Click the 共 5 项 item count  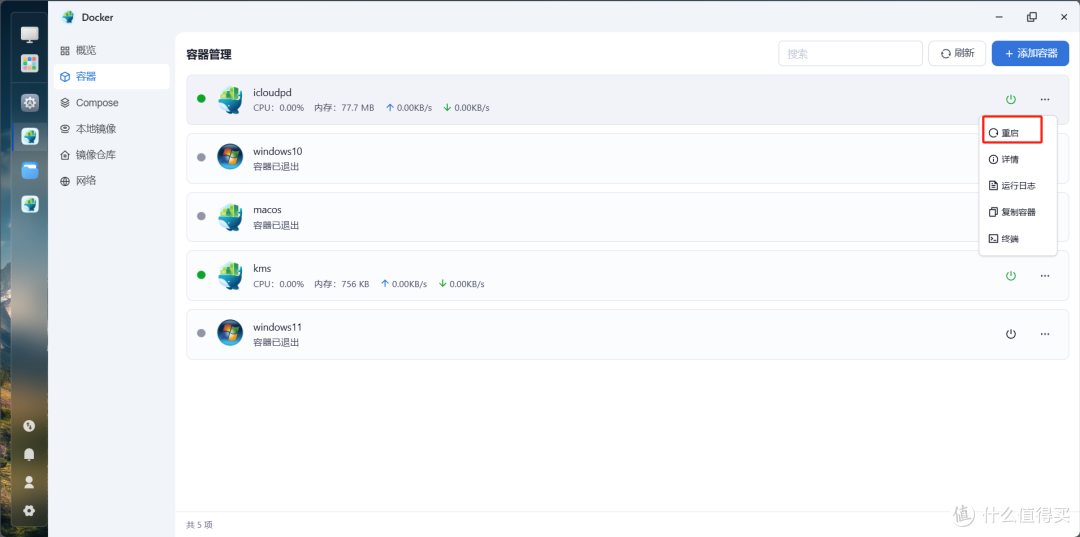[199, 525]
